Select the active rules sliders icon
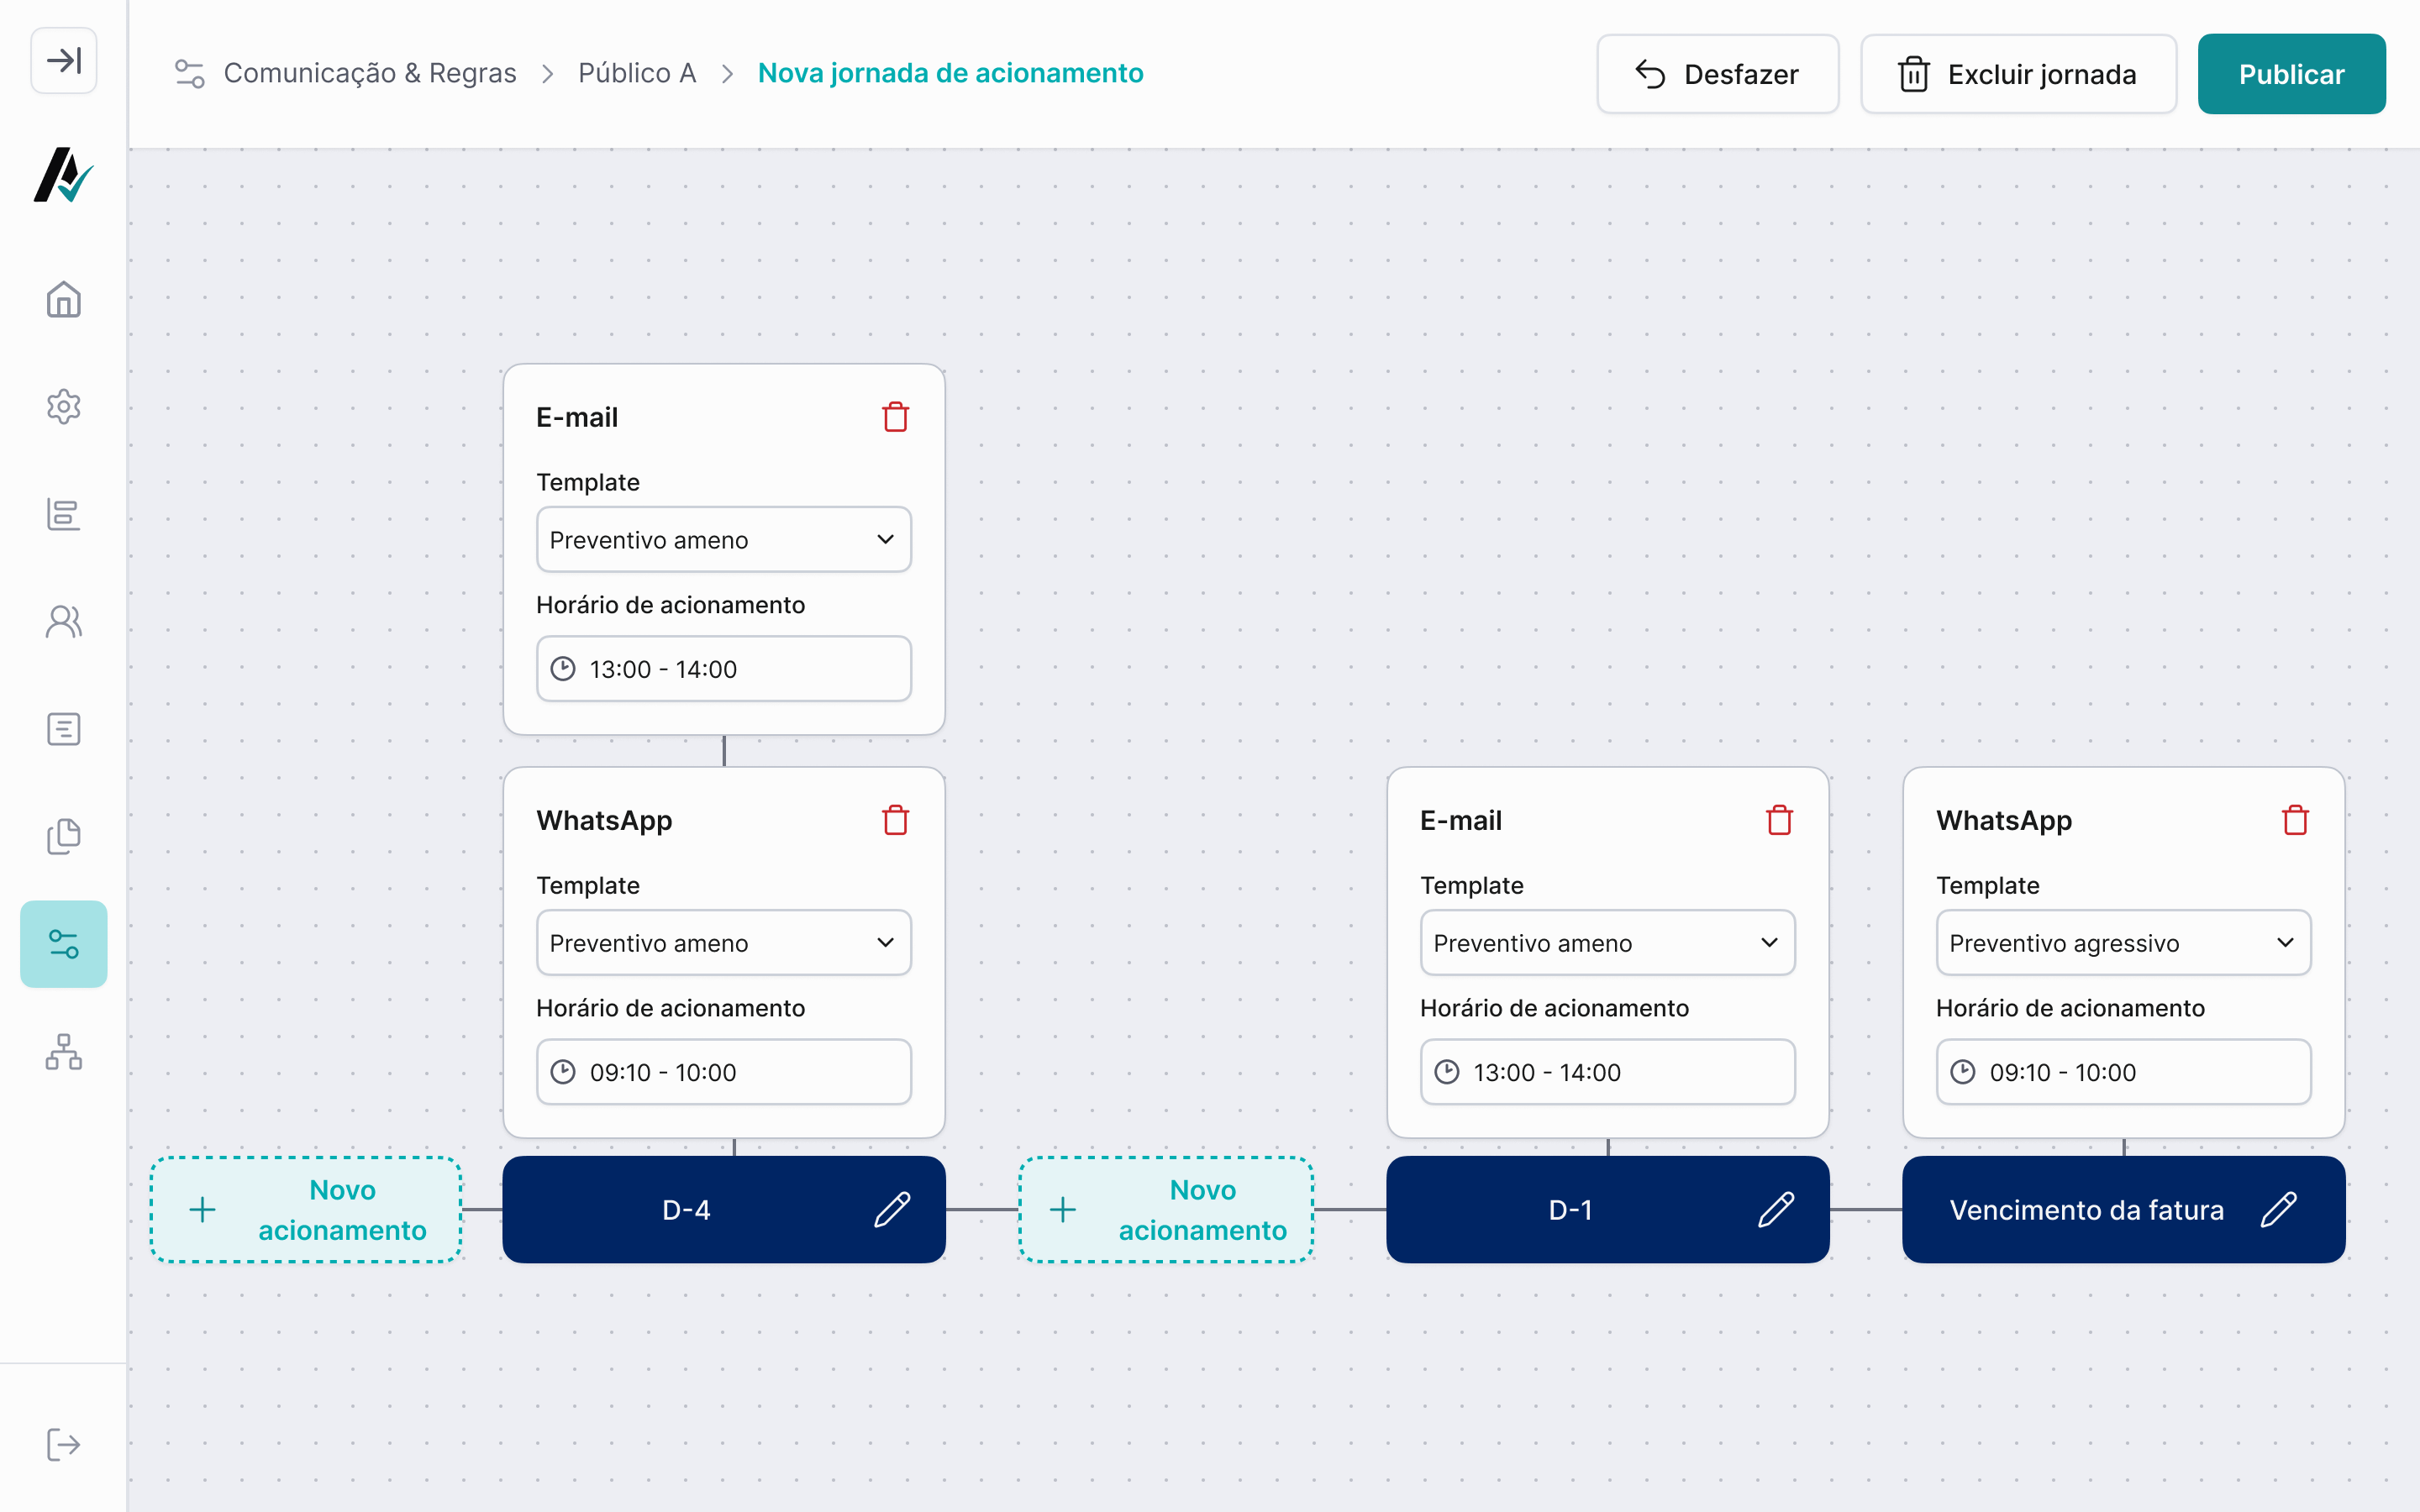2420x1512 pixels. pyautogui.click(x=64, y=944)
